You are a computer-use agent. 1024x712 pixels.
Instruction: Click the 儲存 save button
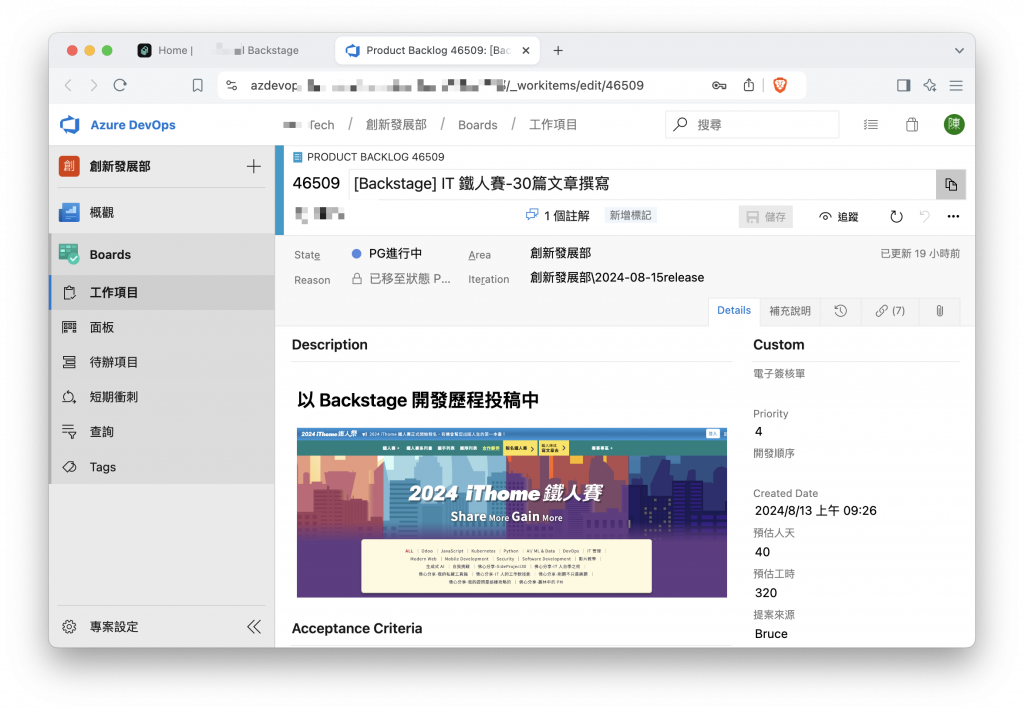pos(765,217)
